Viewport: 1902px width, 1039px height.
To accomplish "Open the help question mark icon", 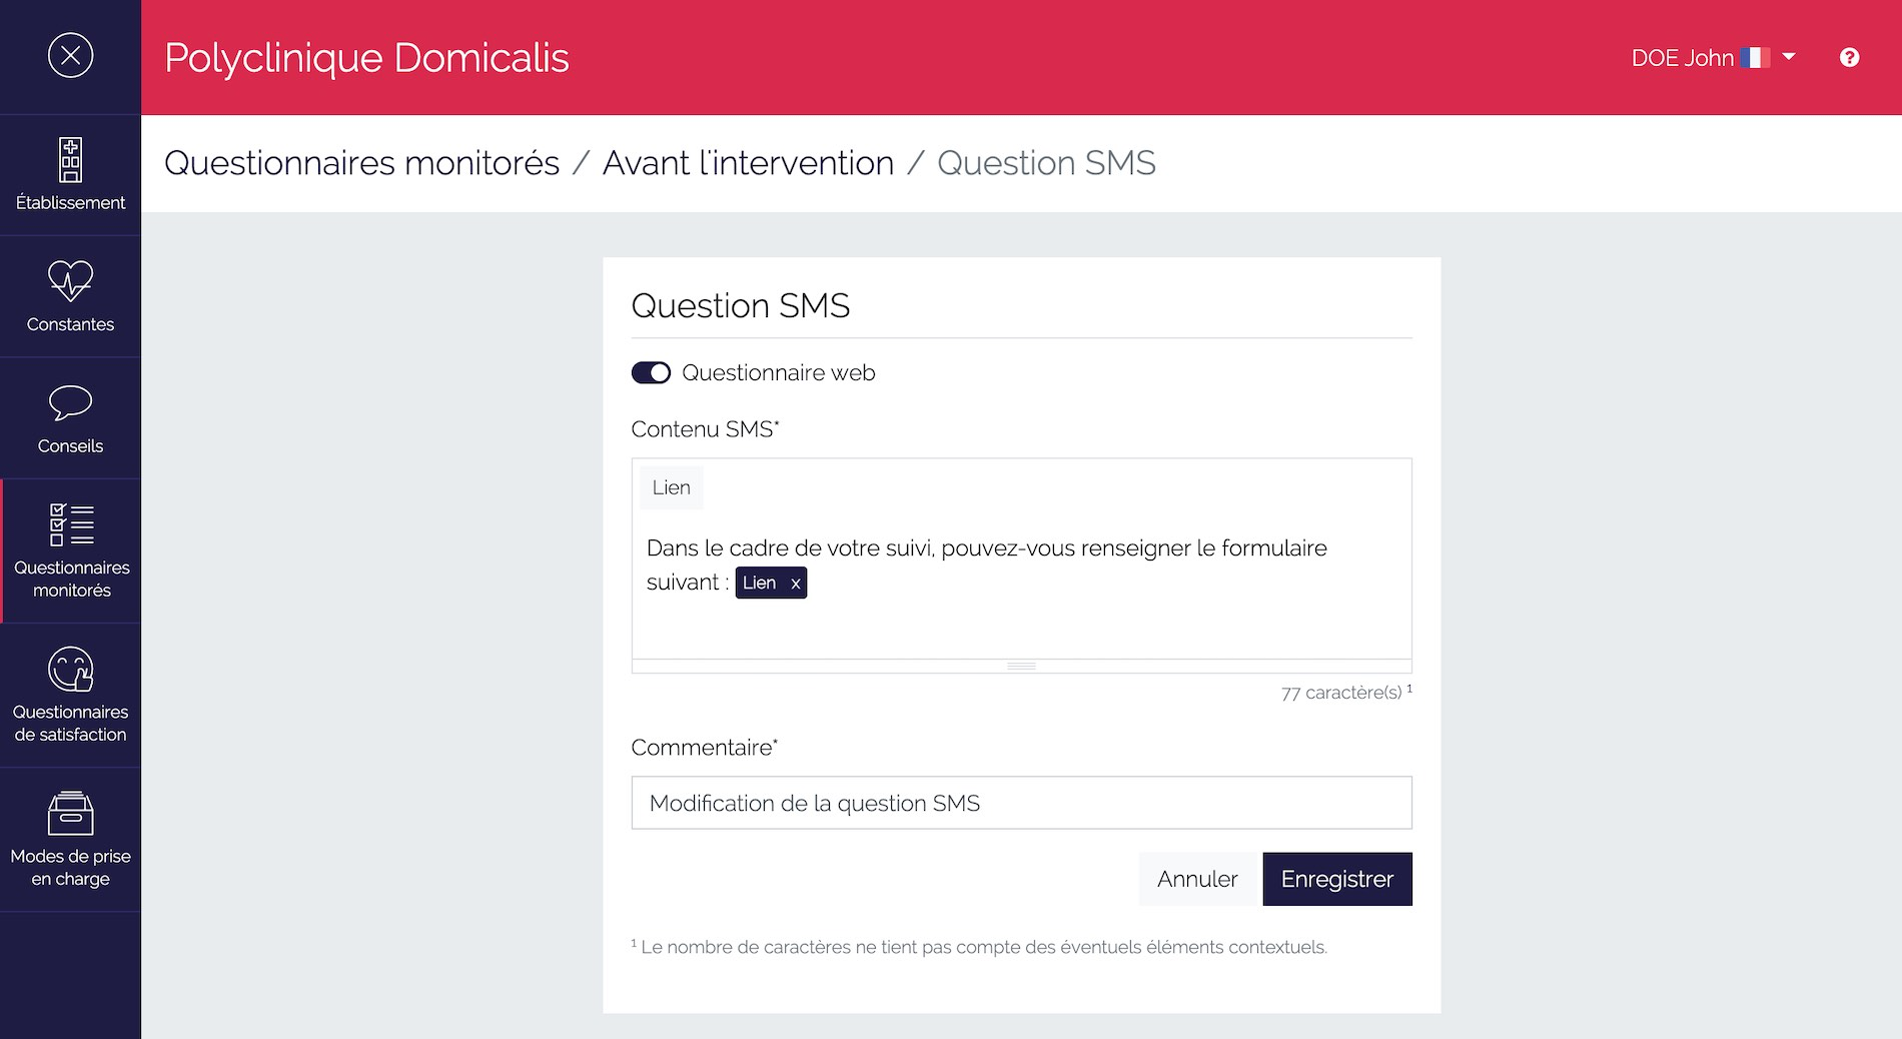I will [1849, 57].
